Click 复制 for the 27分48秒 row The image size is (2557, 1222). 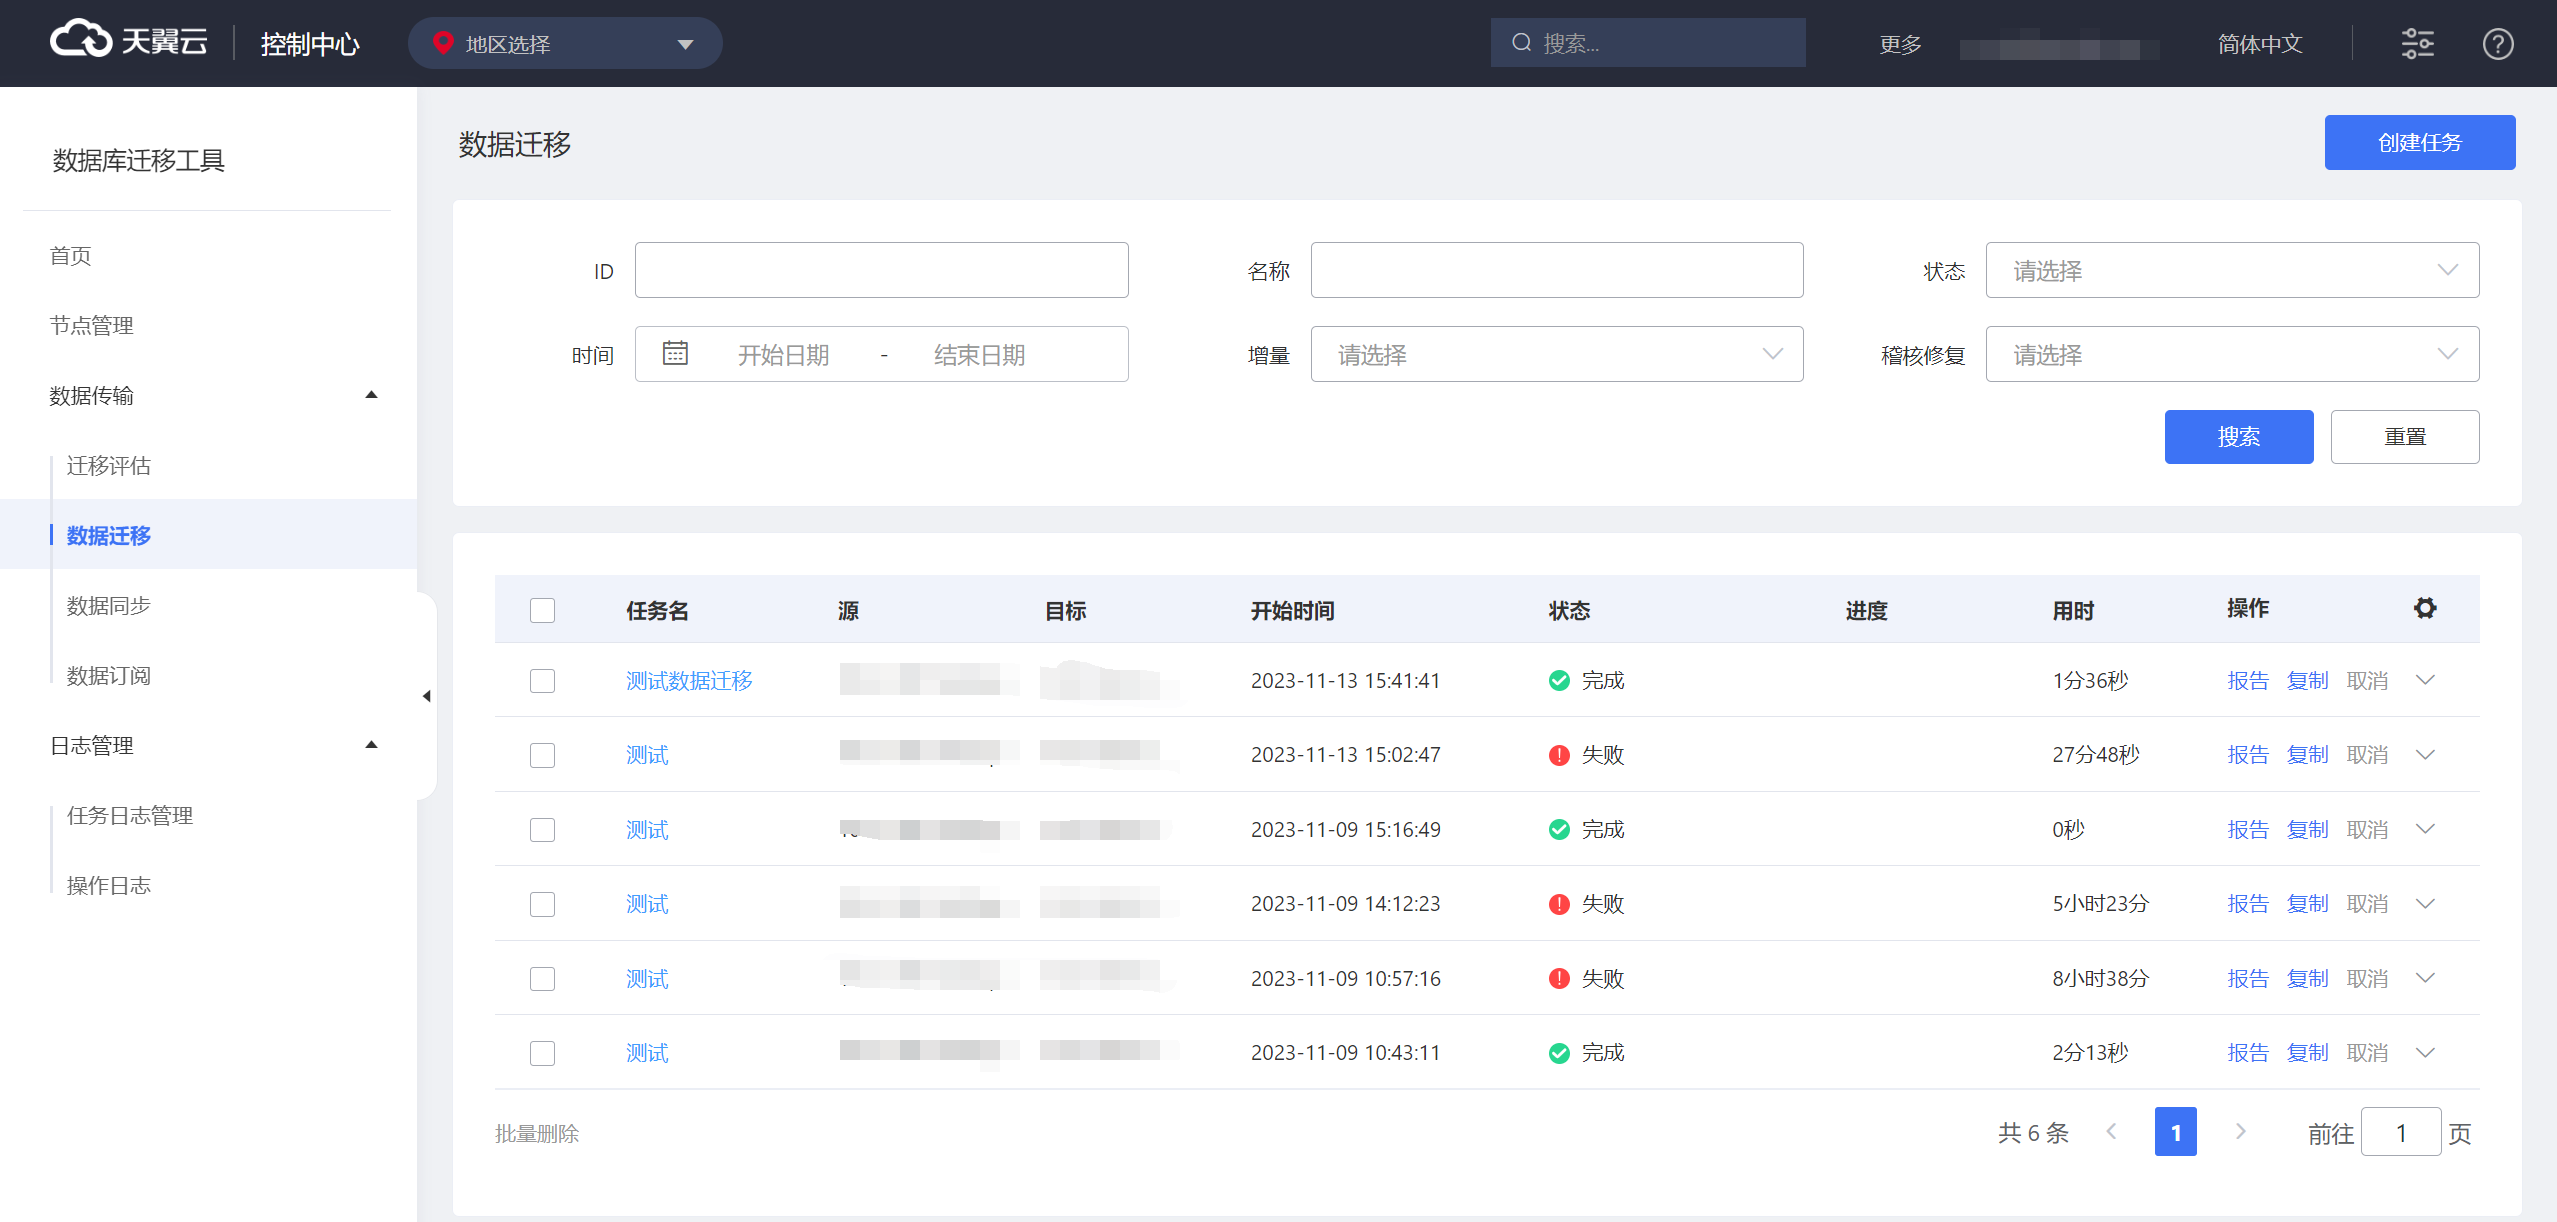(2307, 755)
